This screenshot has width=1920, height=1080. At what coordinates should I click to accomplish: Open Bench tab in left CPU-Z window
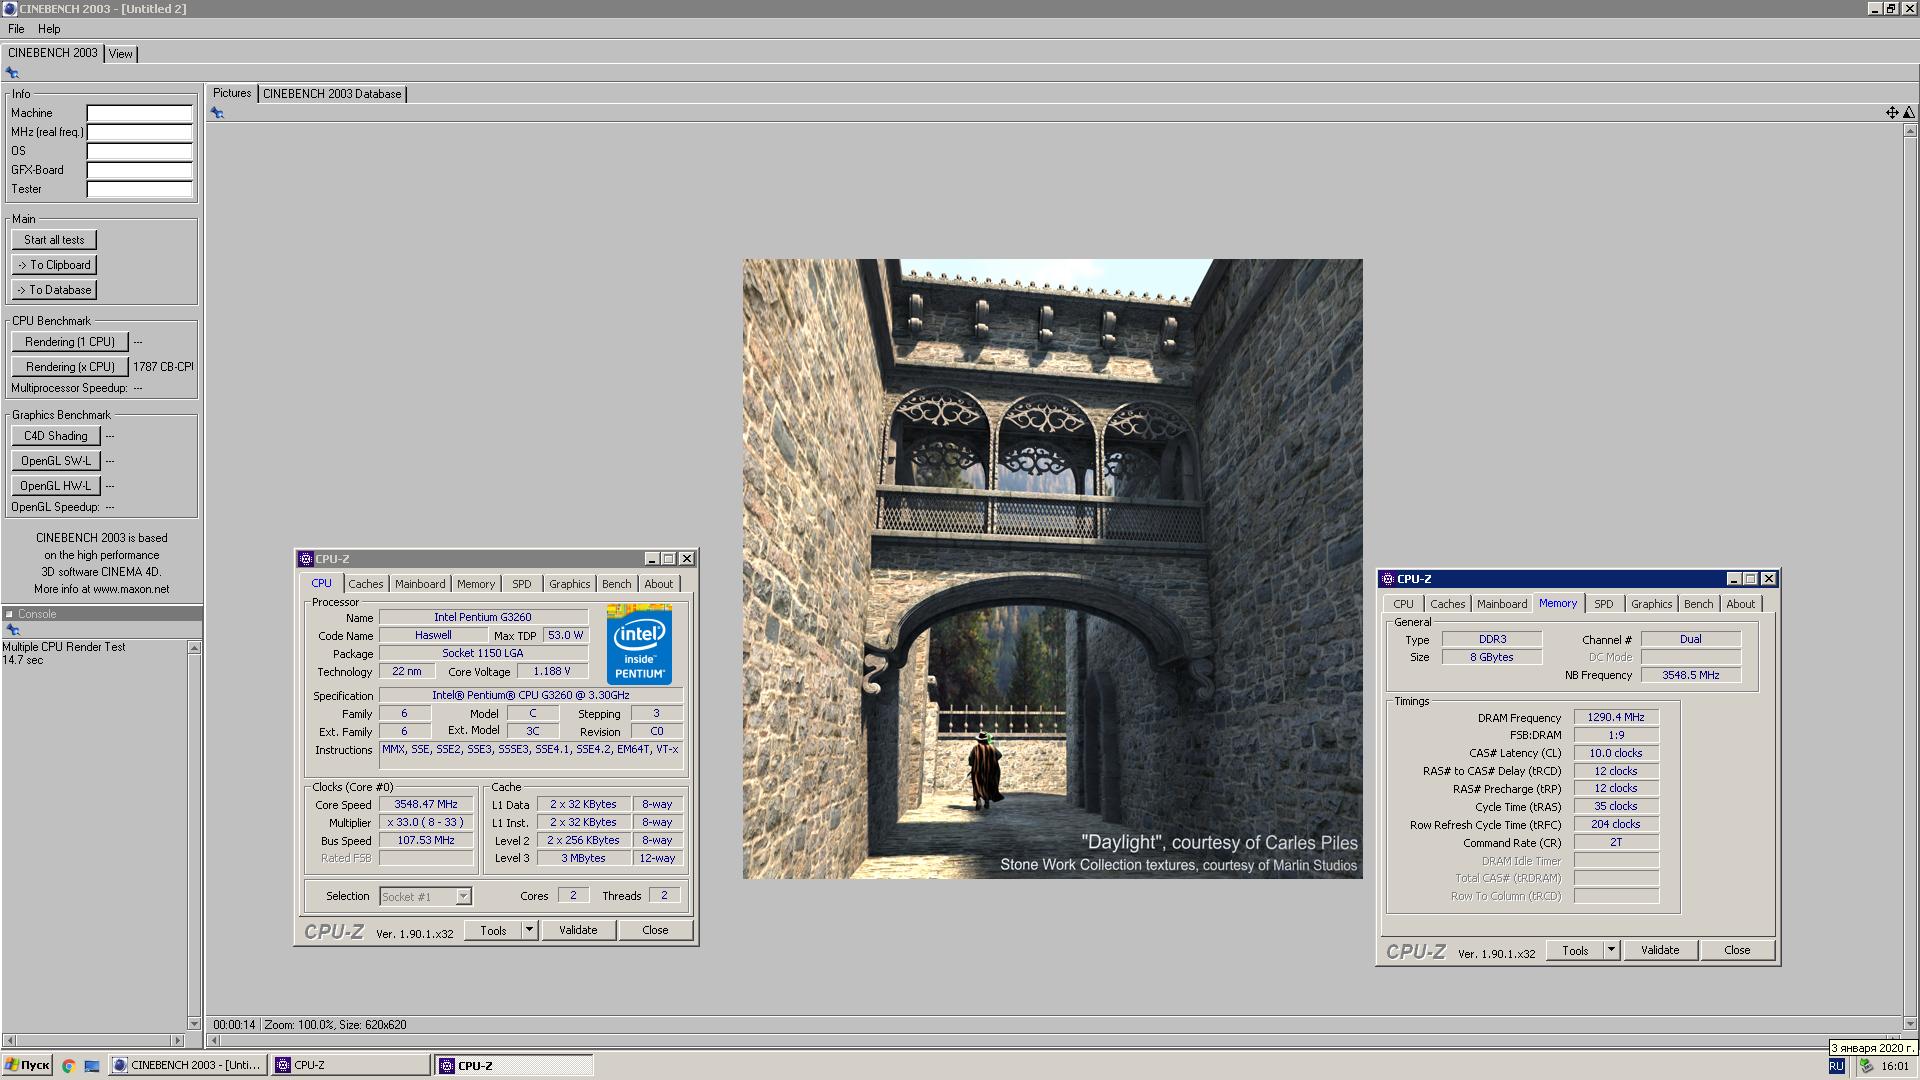click(x=617, y=584)
